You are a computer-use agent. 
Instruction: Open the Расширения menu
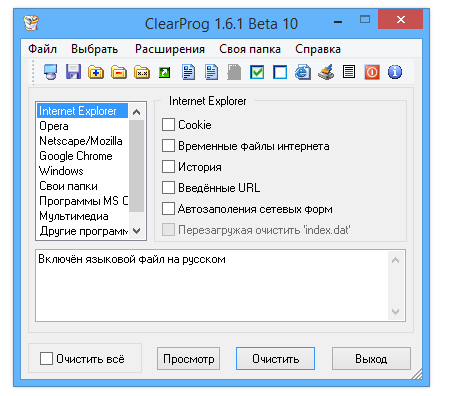[170, 49]
